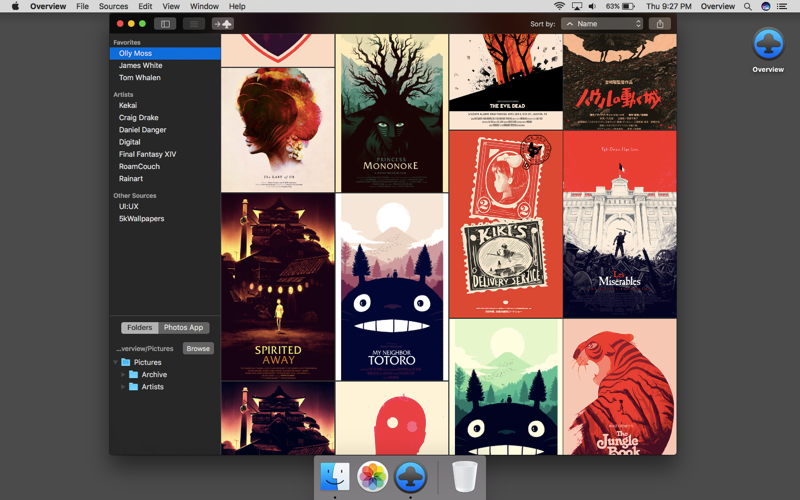
Task: Expand the Artists folder triangle
Action: [123, 387]
